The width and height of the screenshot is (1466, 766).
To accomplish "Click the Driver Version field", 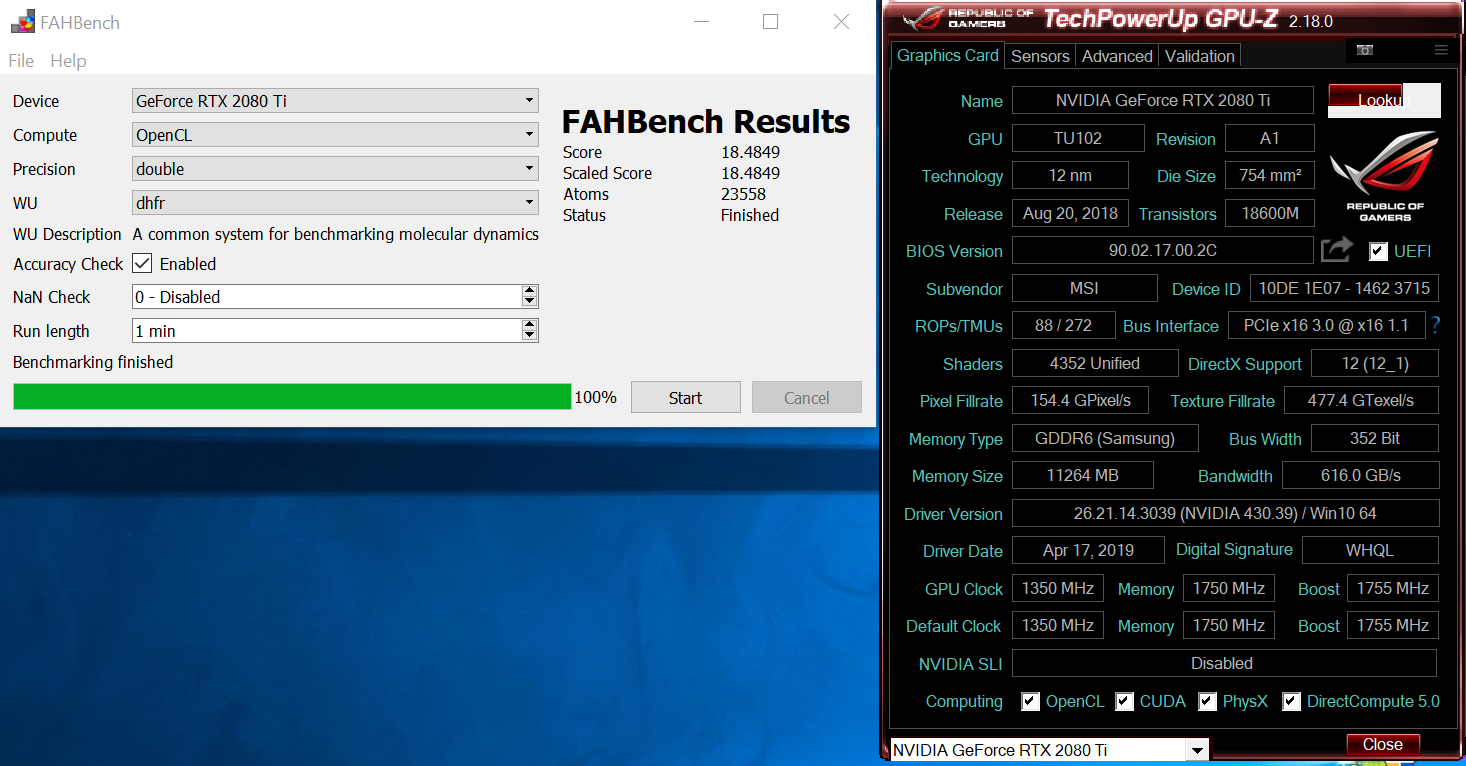I will [x=1225, y=513].
